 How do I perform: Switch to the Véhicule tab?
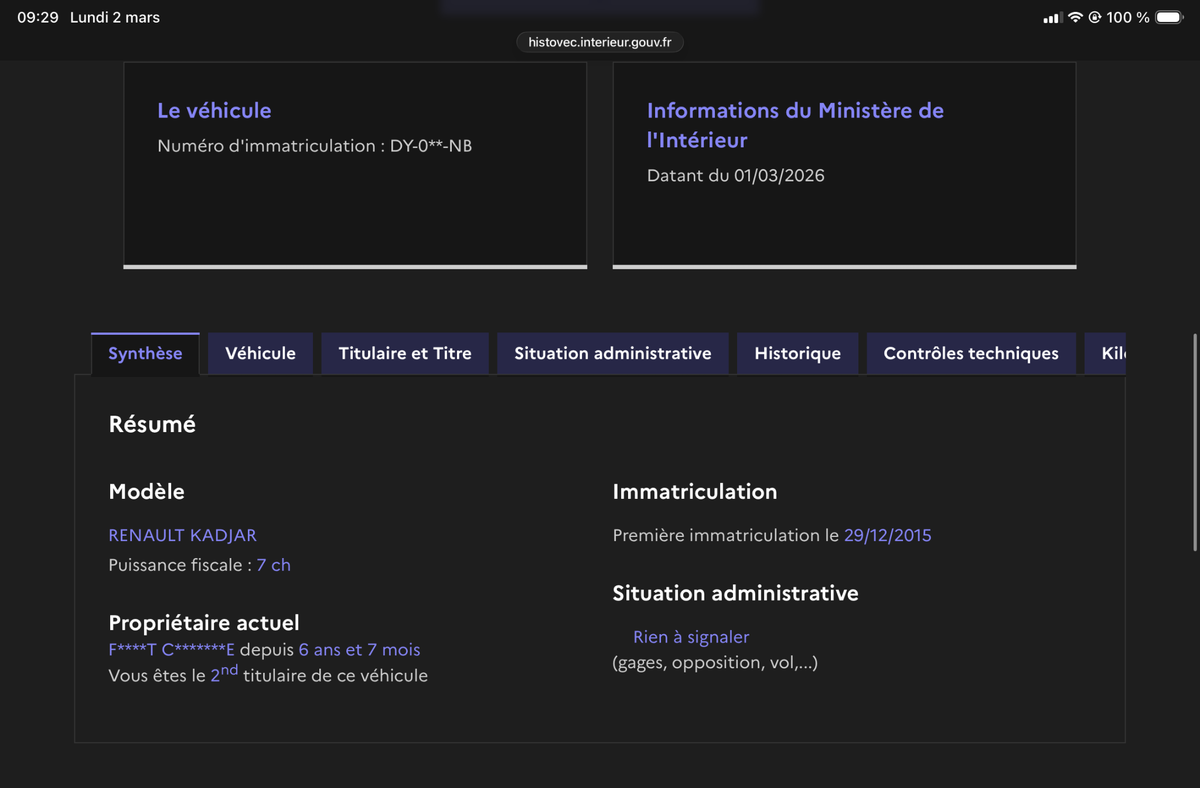[260, 354]
